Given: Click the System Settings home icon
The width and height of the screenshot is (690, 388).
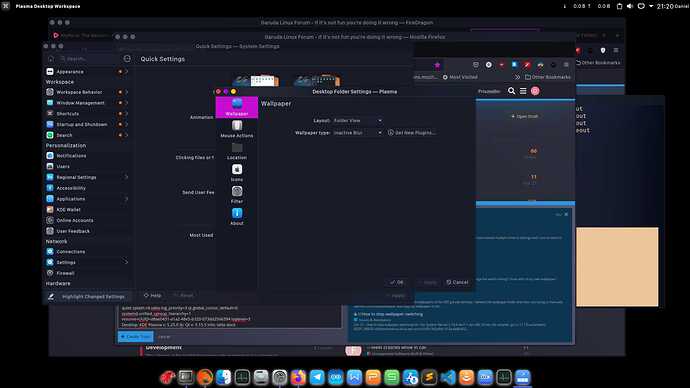Looking at the screenshot, I should pos(51,59).
